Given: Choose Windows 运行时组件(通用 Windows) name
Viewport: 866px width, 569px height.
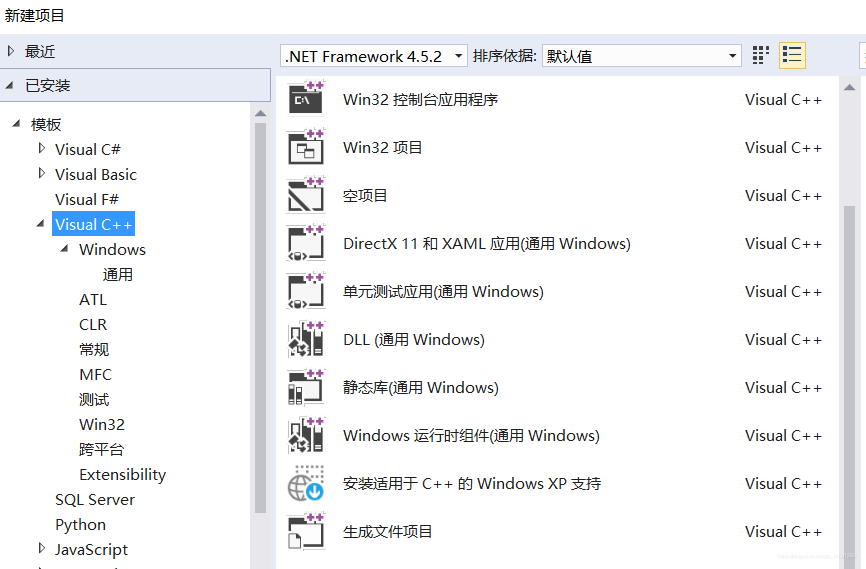Looking at the screenshot, I should pyautogui.click(x=471, y=436).
